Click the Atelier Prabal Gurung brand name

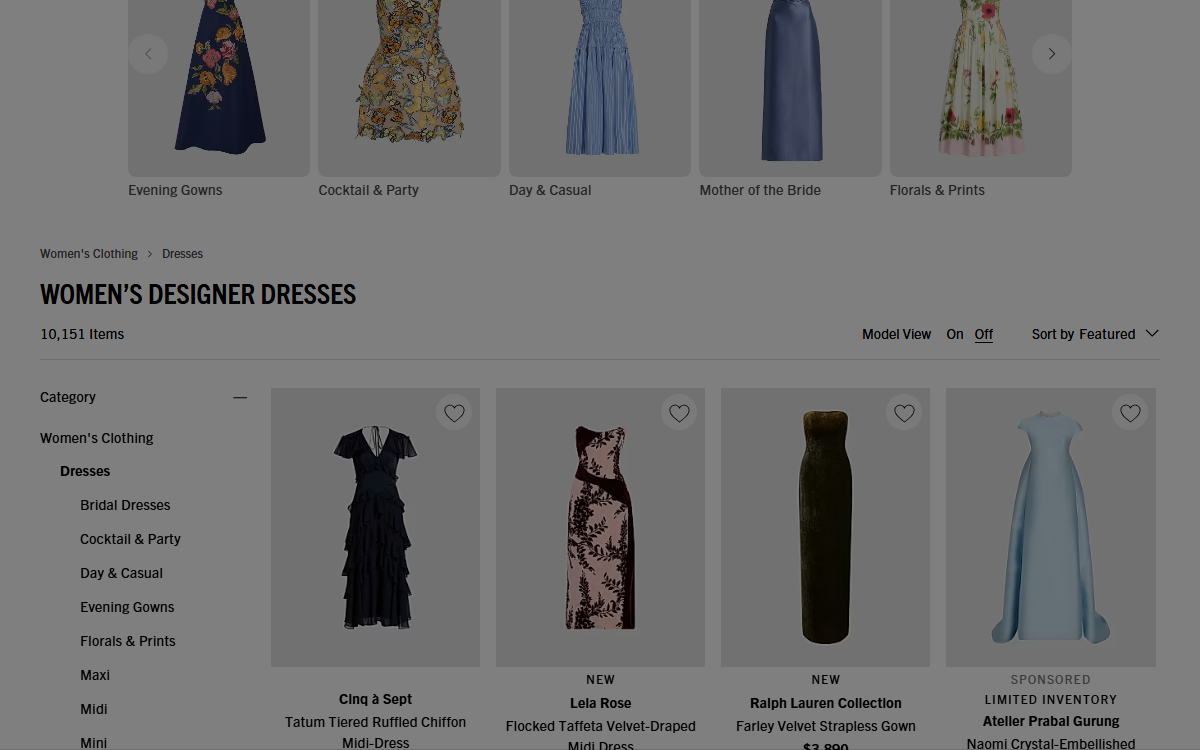coord(1051,721)
